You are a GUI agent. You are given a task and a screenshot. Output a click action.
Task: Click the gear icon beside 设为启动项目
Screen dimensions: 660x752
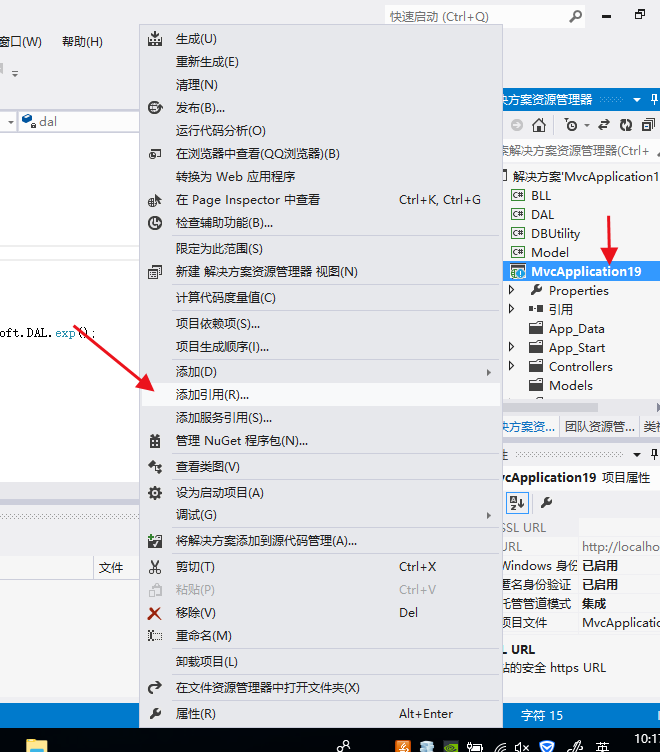[x=154, y=493]
